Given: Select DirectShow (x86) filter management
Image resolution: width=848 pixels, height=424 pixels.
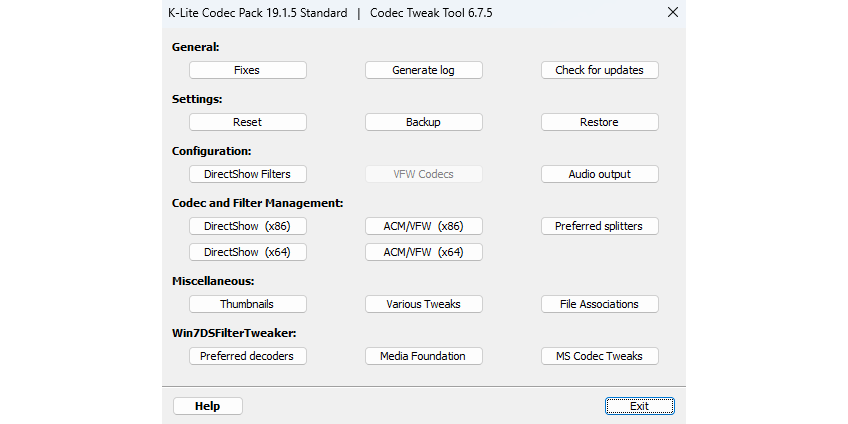Looking at the screenshot, I should point(247,226).
